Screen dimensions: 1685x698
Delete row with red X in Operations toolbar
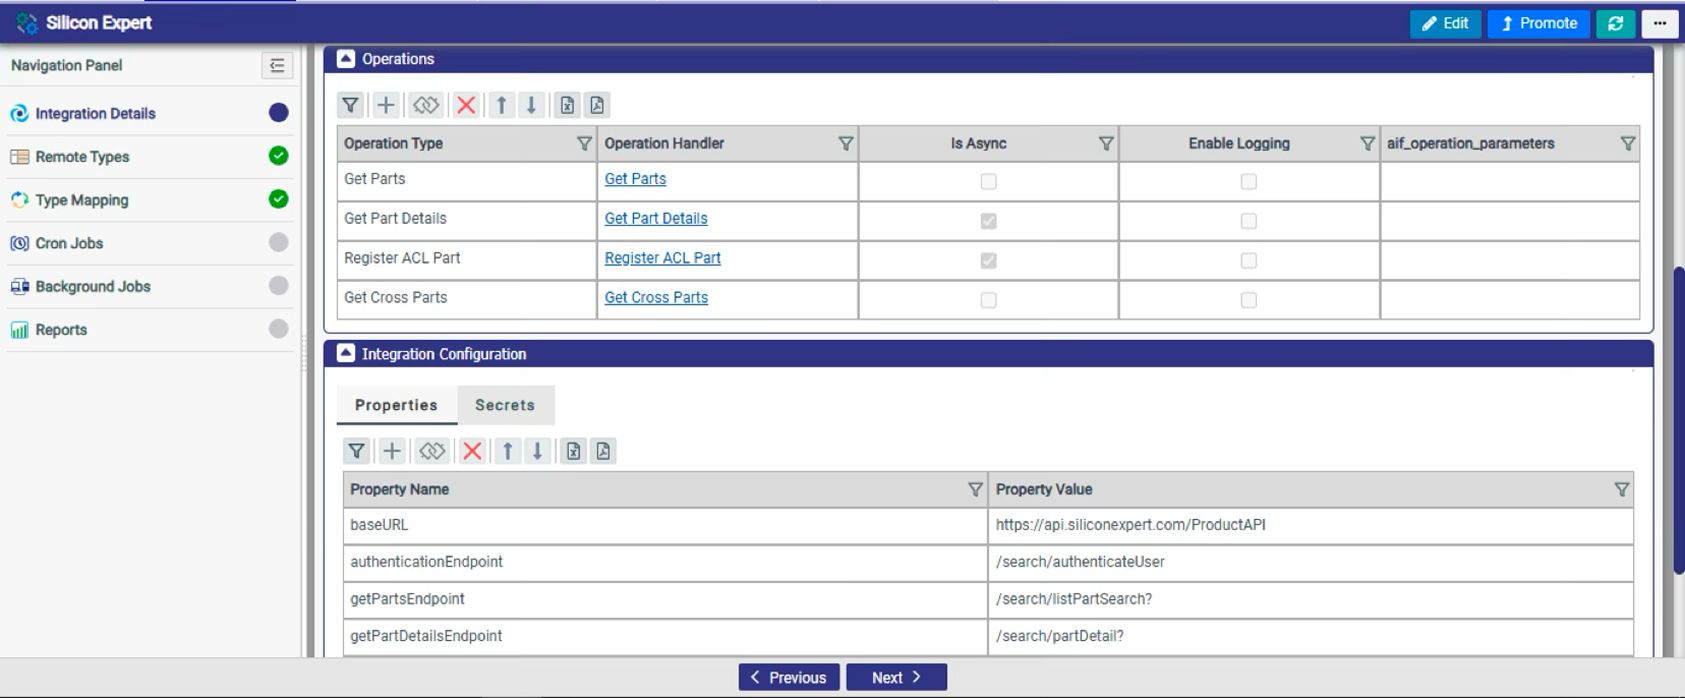tap(466, 105)
